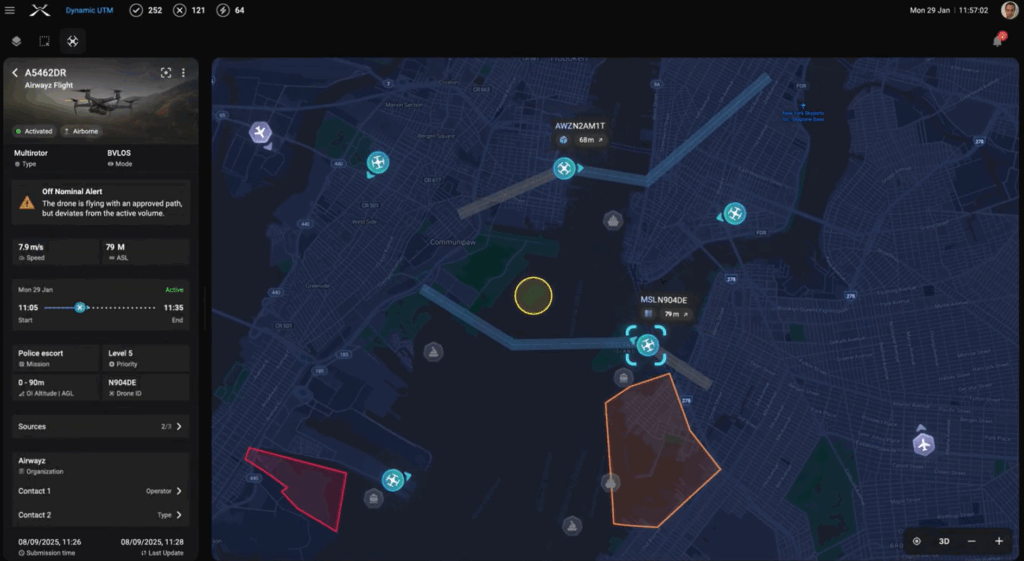Open the notifications bell
1024x561 pixels.
pos(997,41)
